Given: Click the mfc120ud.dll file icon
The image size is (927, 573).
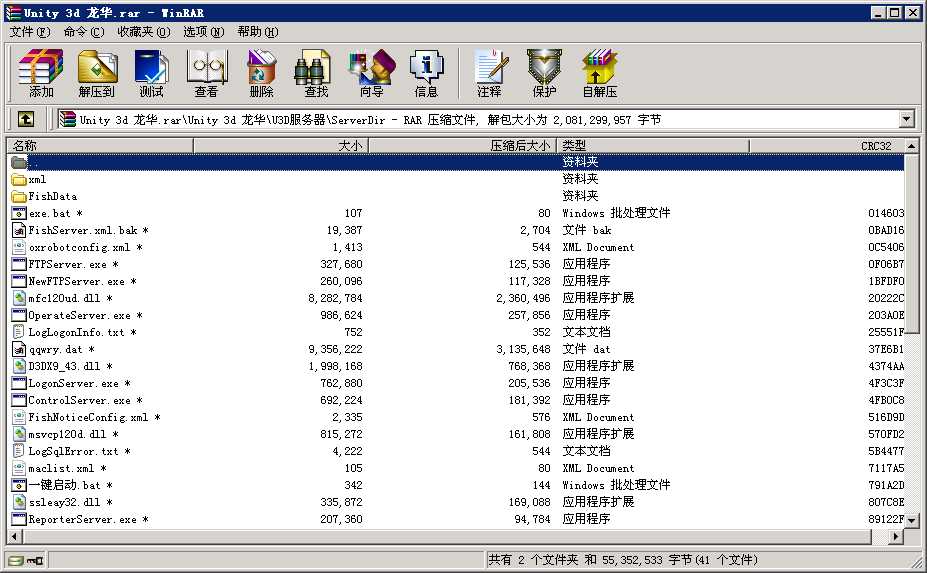Looking at the screenshot, I should tap(19, 299).
